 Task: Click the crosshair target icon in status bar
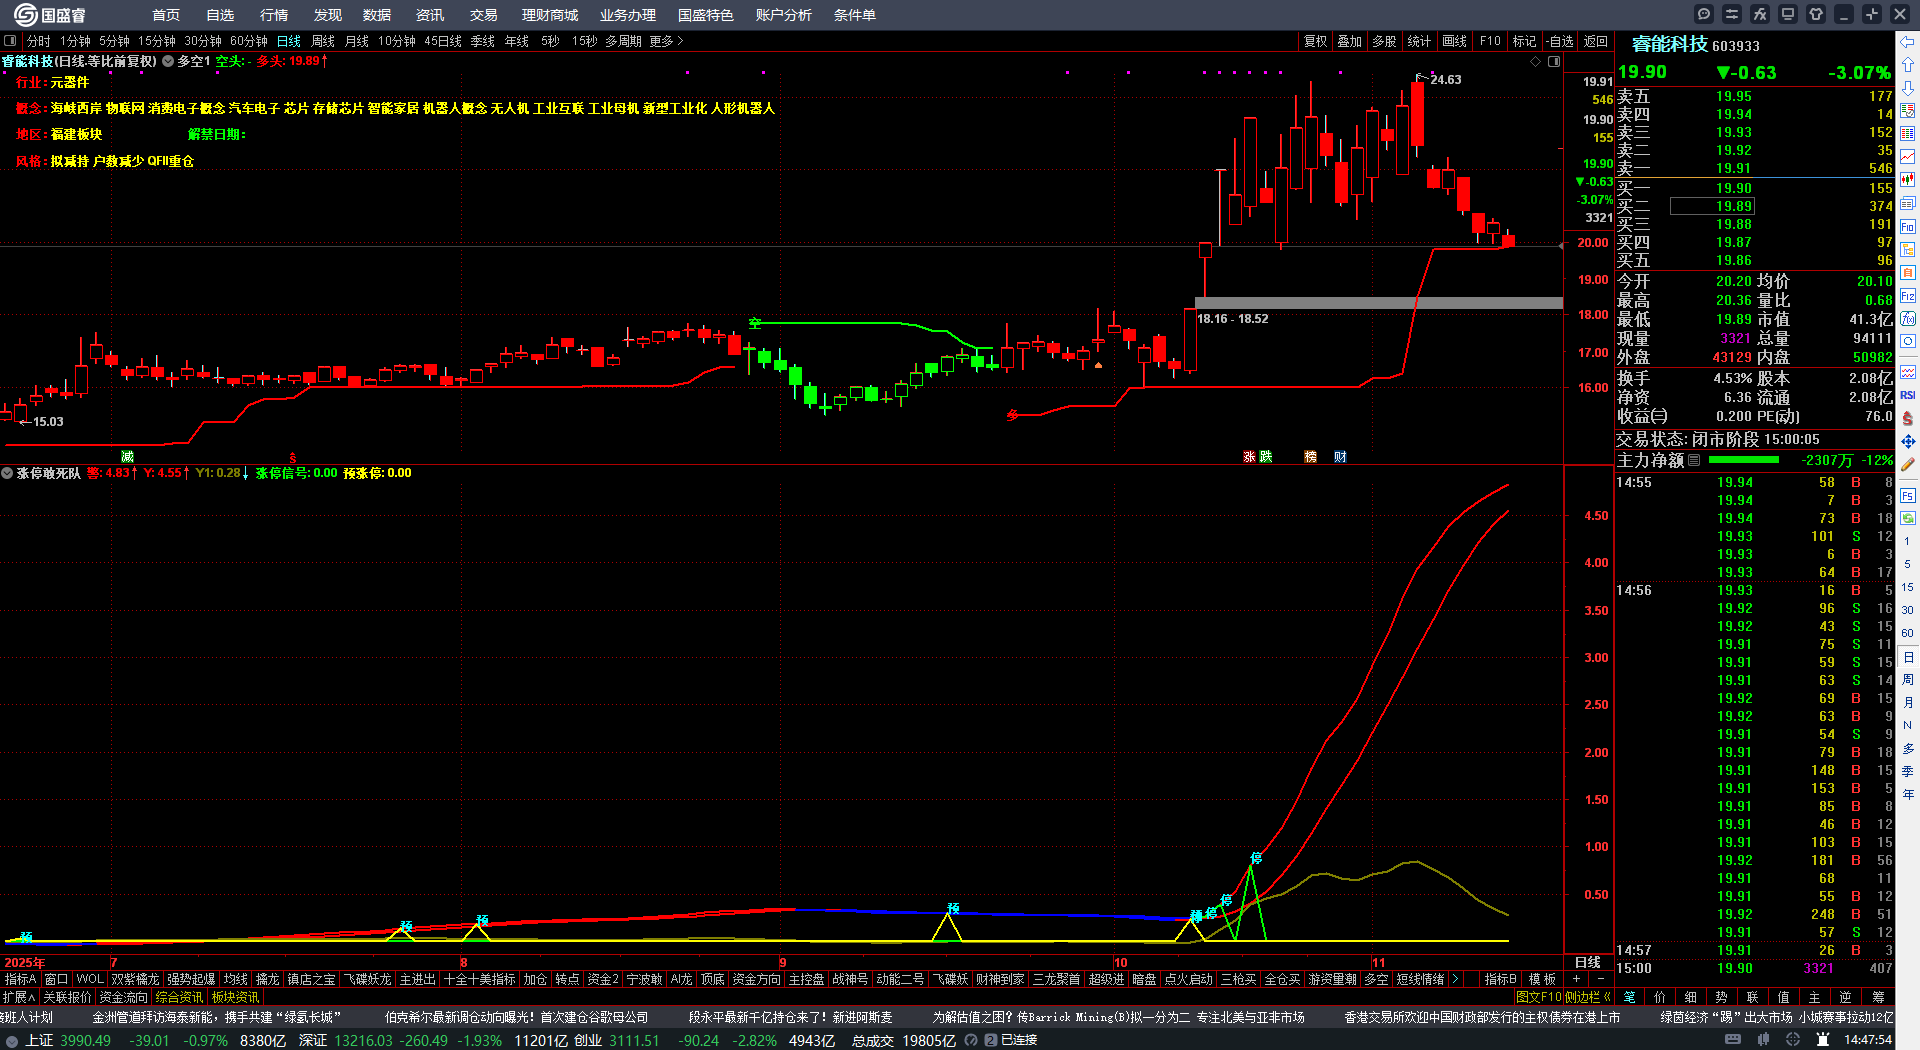tap(1795, 1040)
